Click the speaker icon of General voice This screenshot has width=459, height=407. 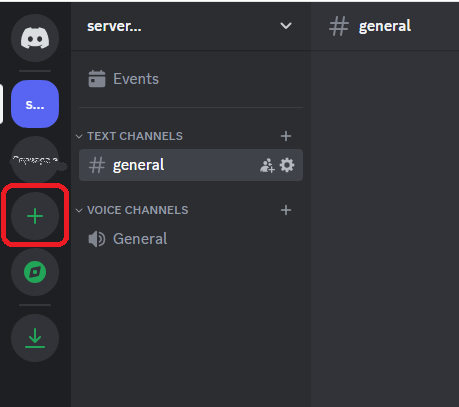97,239
